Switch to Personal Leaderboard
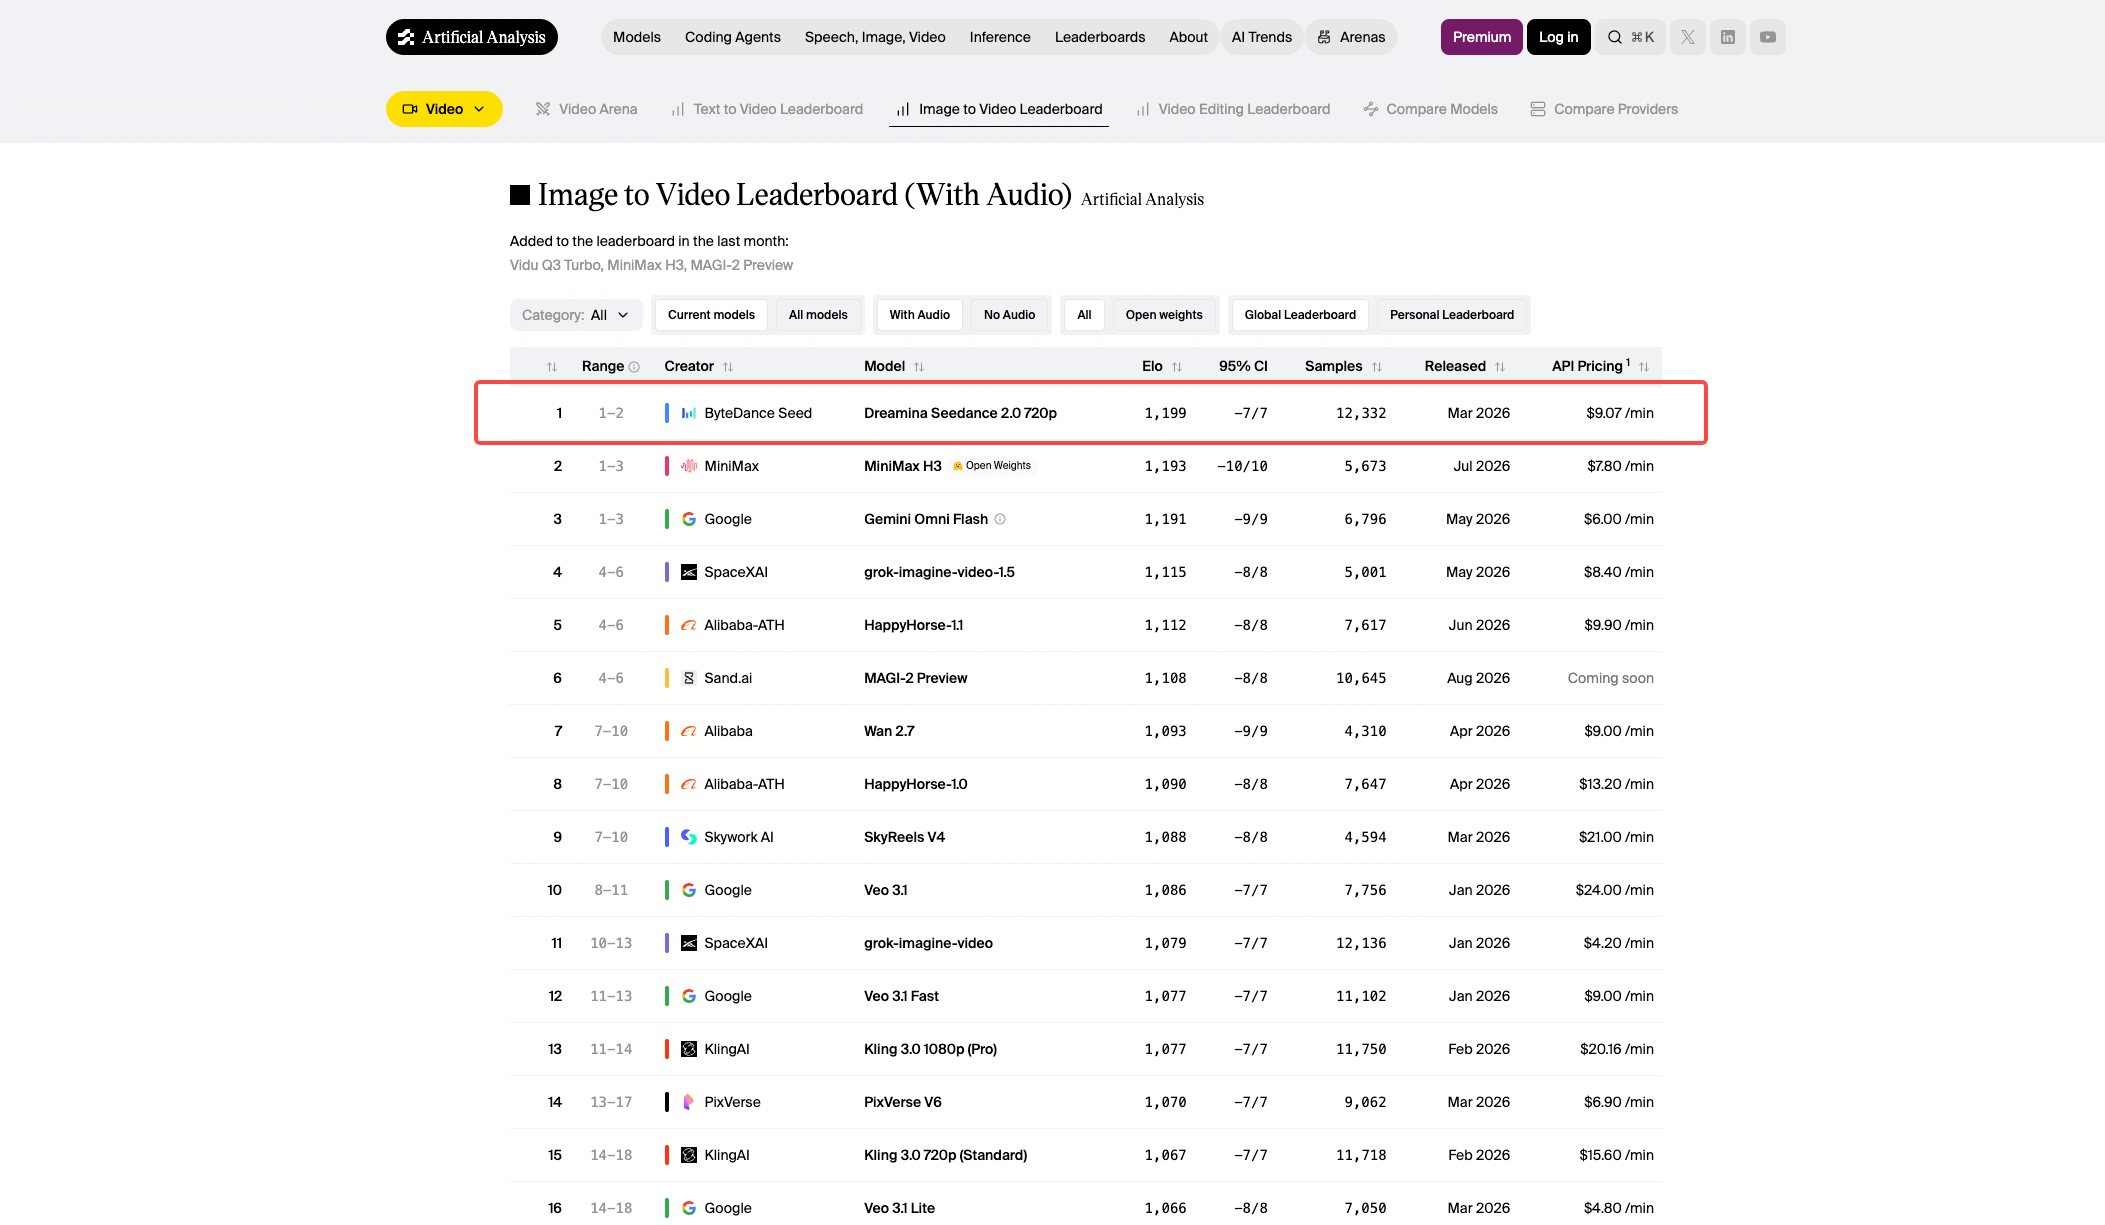2105x1225 pixels. (x=1452, y=315)
